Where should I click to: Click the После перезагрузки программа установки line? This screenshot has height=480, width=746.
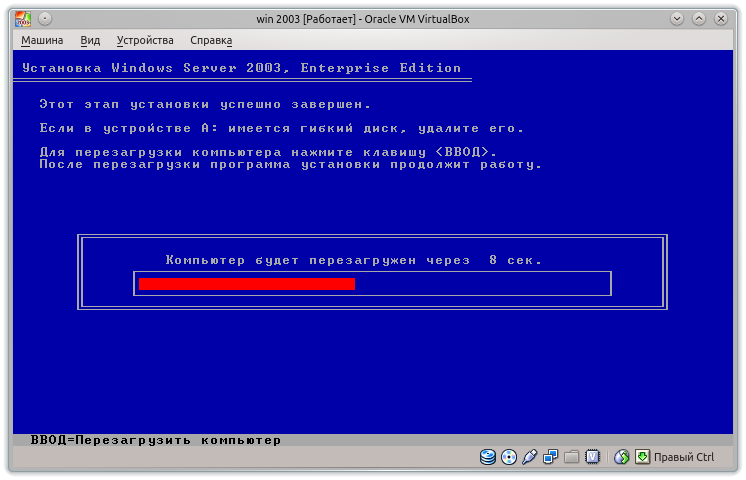290,165
